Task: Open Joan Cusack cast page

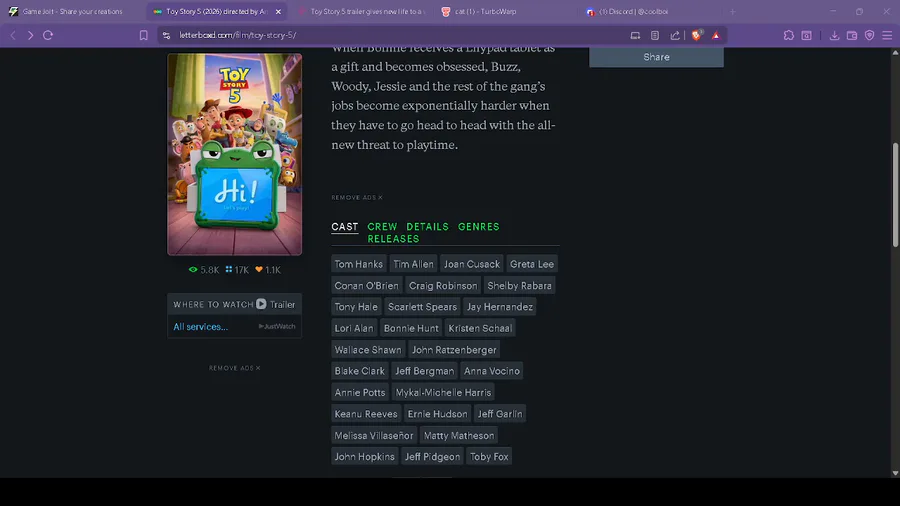Action: click(x=472, y=264)
